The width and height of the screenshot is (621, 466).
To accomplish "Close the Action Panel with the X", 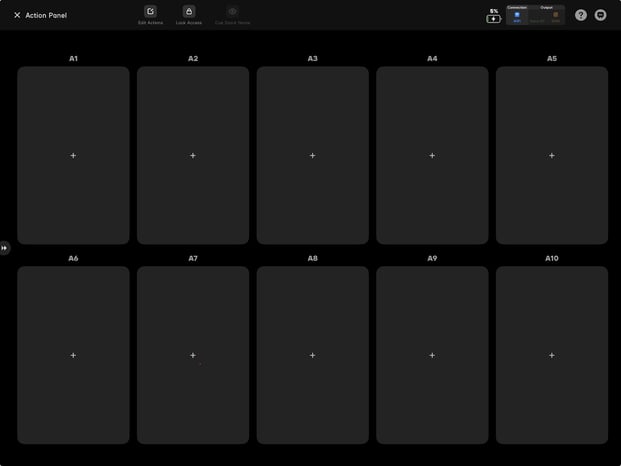I will 17,15.
